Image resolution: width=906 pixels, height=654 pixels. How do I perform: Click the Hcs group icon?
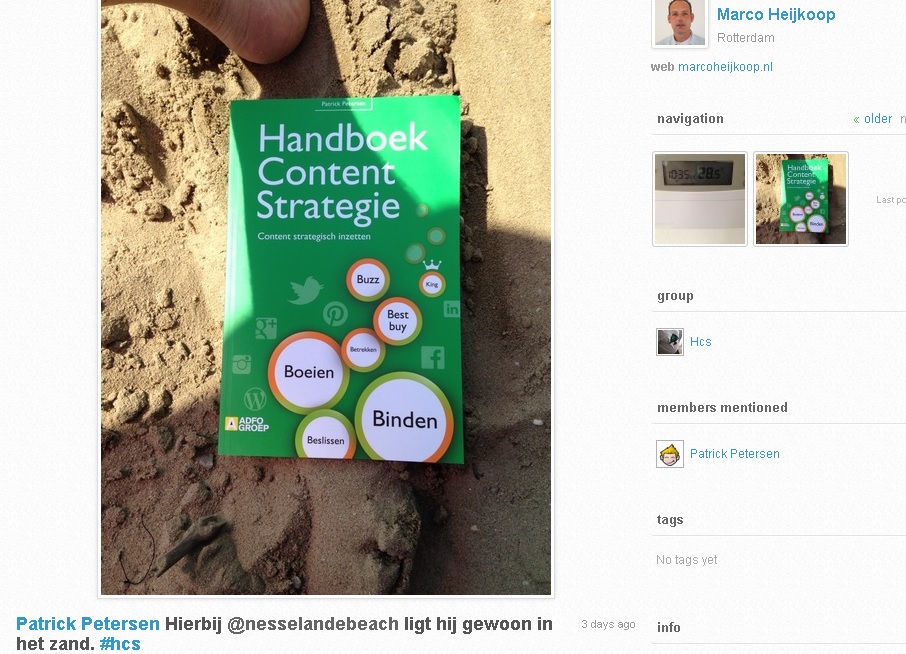pos(670,341)
